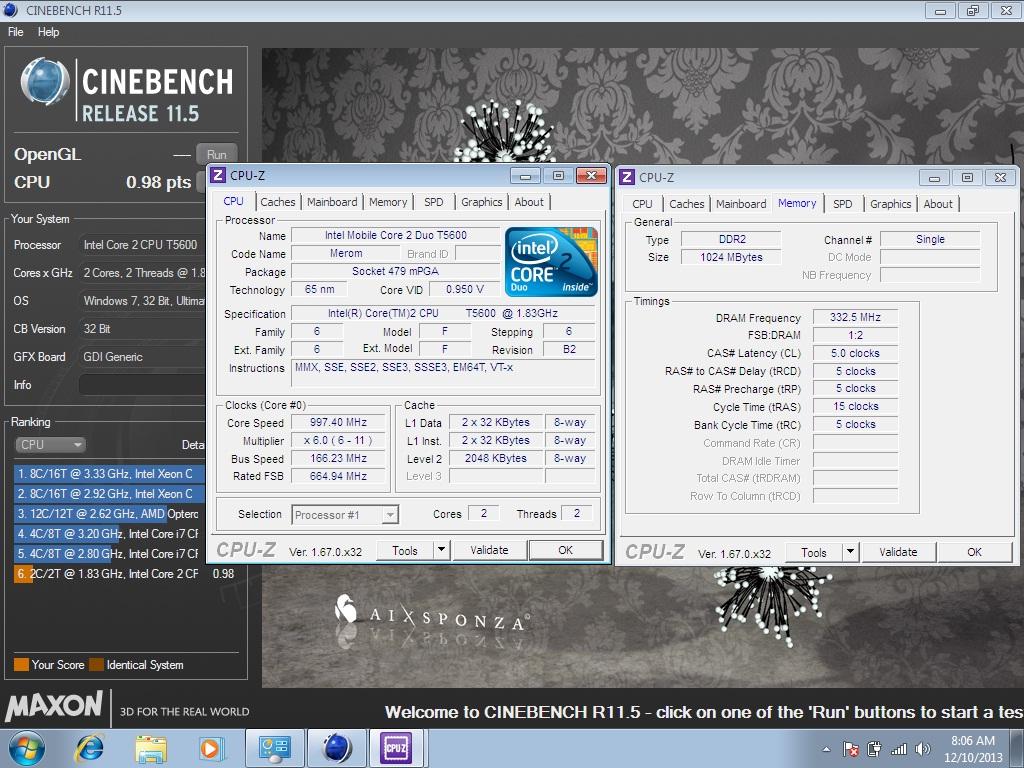1024x768 pixels.
Task: Open the Windows Start orb
Action: (26, 748)
